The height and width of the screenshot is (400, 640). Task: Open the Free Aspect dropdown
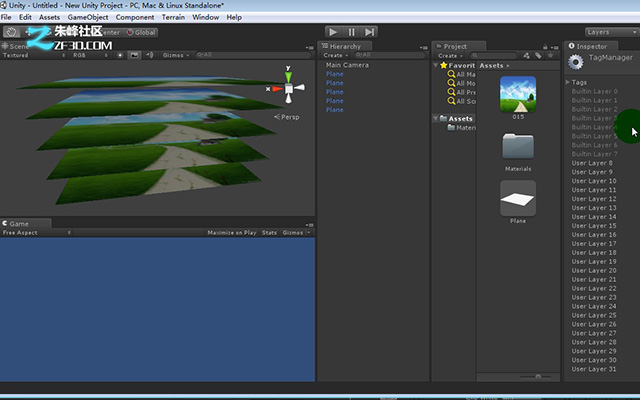[36, 233]
